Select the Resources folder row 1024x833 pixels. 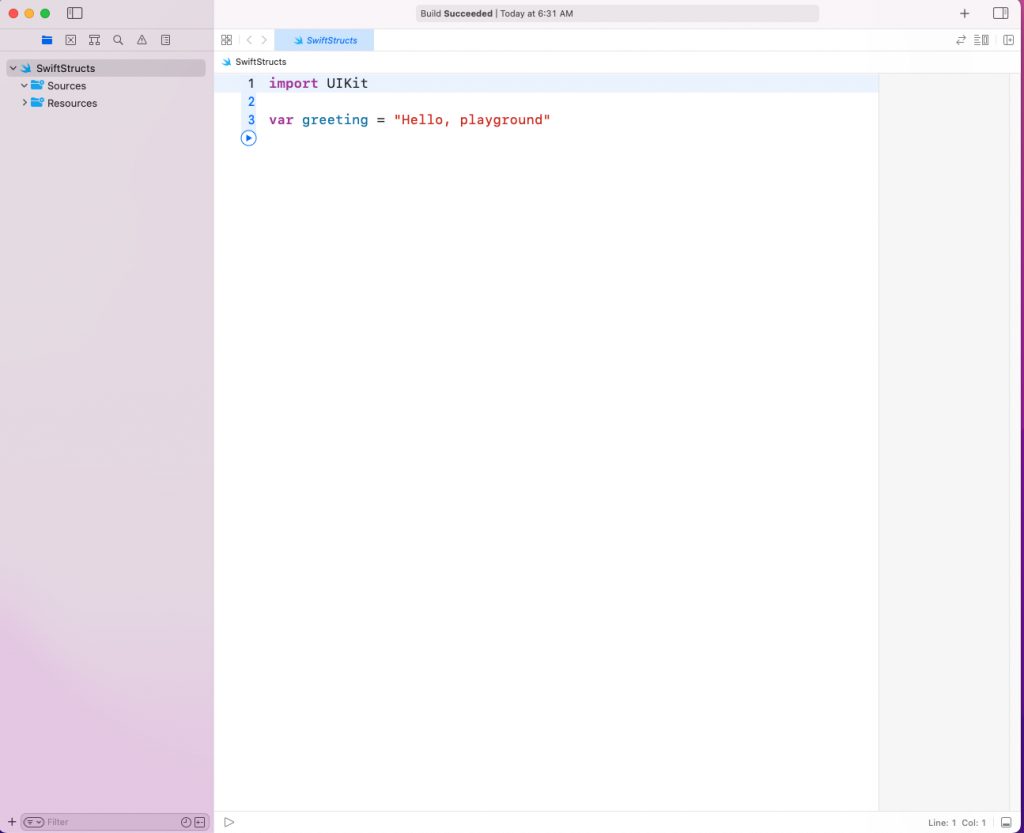click(x=106, y=103)
